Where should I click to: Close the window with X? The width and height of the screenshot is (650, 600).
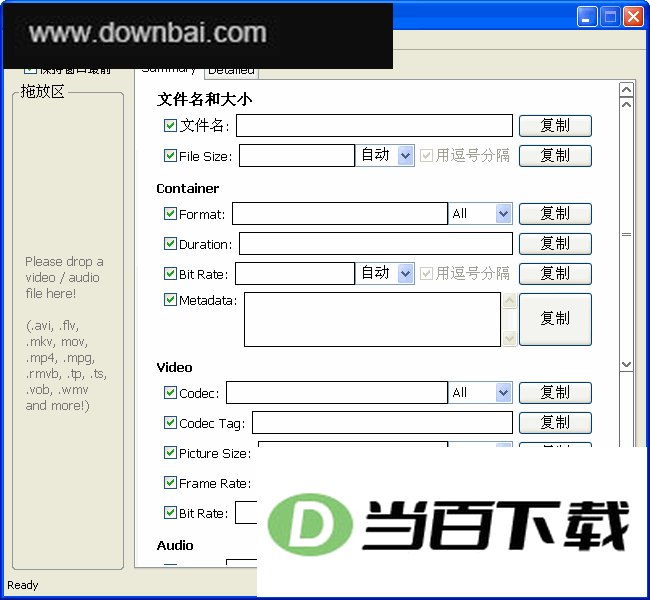[633, 17]
